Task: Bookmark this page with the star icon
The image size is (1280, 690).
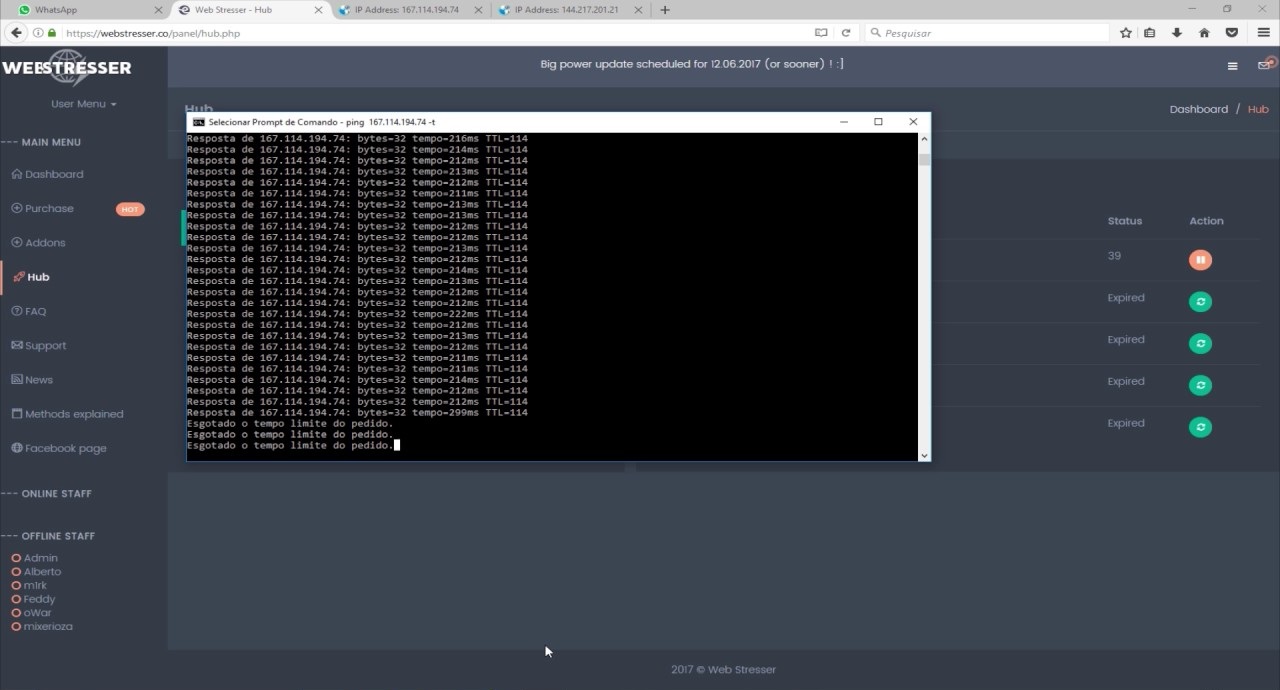Action: (1125, 33)
